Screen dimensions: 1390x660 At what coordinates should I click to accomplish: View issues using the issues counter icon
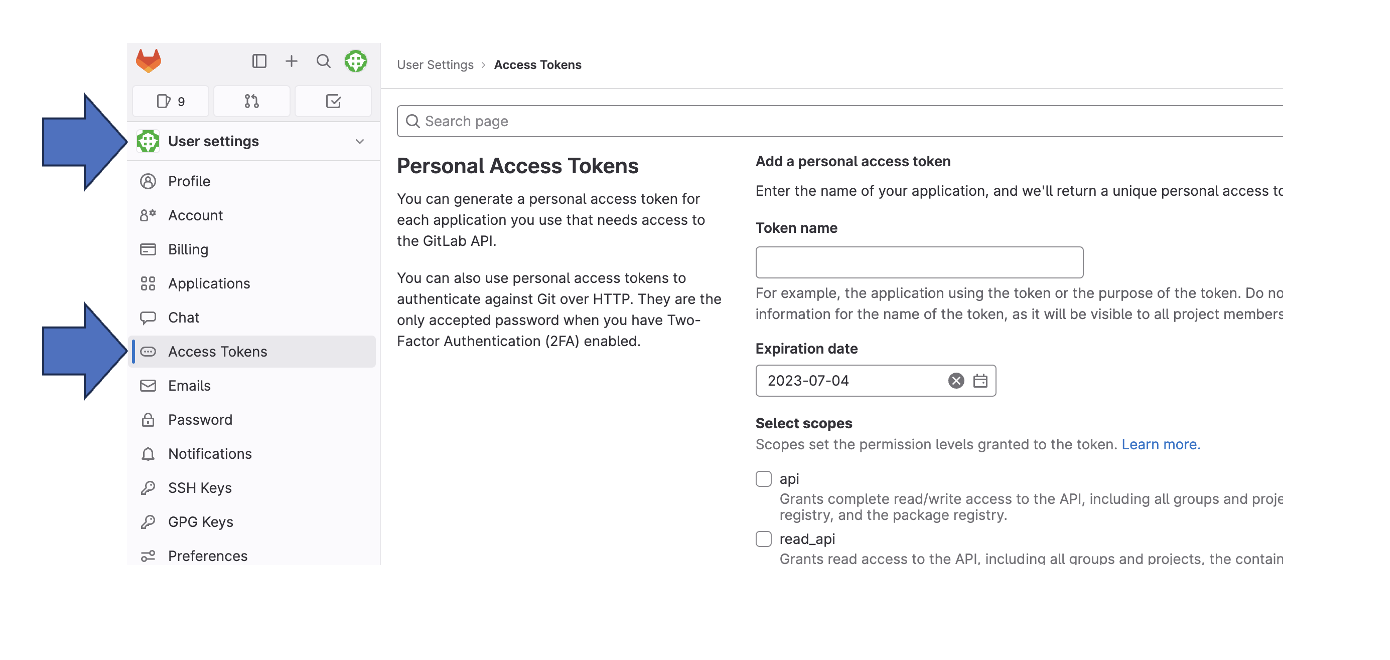[170, 101]
